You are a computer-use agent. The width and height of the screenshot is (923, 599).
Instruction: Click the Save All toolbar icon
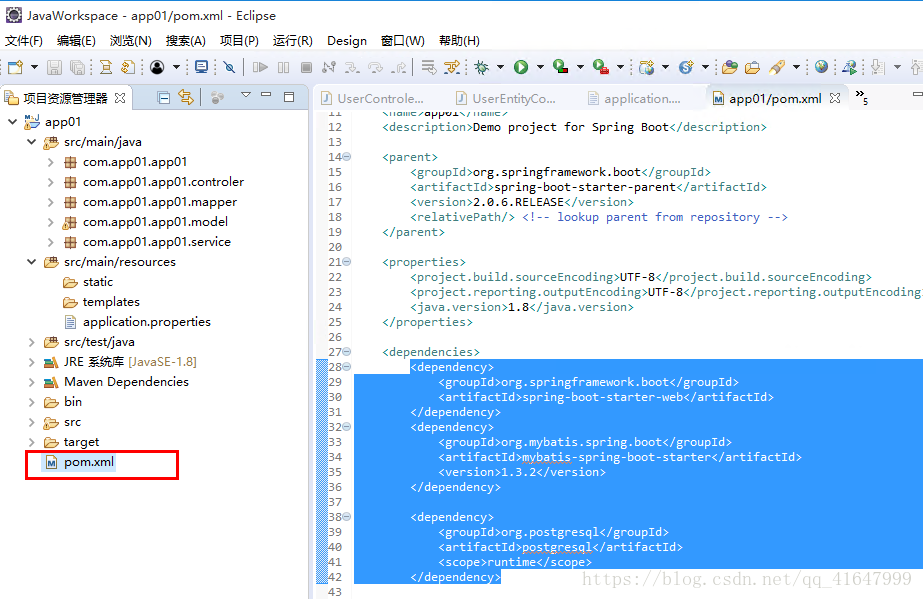(x=78, y=67)
